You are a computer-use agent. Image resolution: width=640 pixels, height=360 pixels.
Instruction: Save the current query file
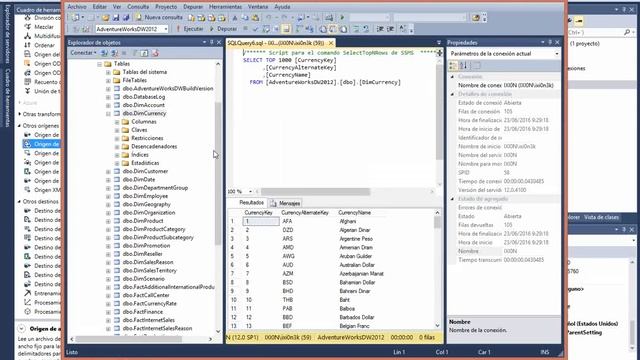(x=116, y=18)
